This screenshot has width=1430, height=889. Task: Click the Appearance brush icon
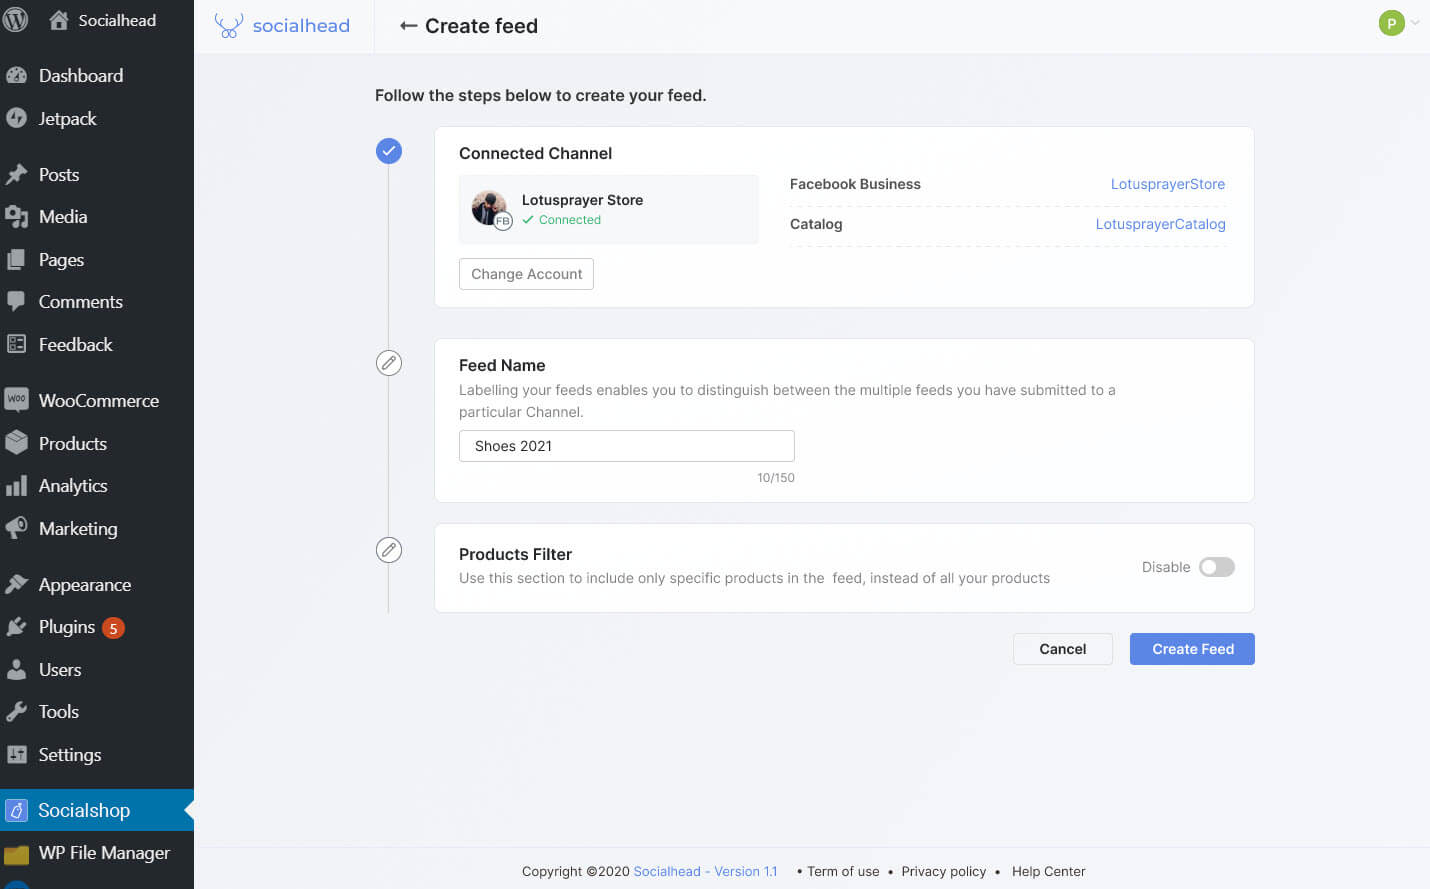click(16, 584)
